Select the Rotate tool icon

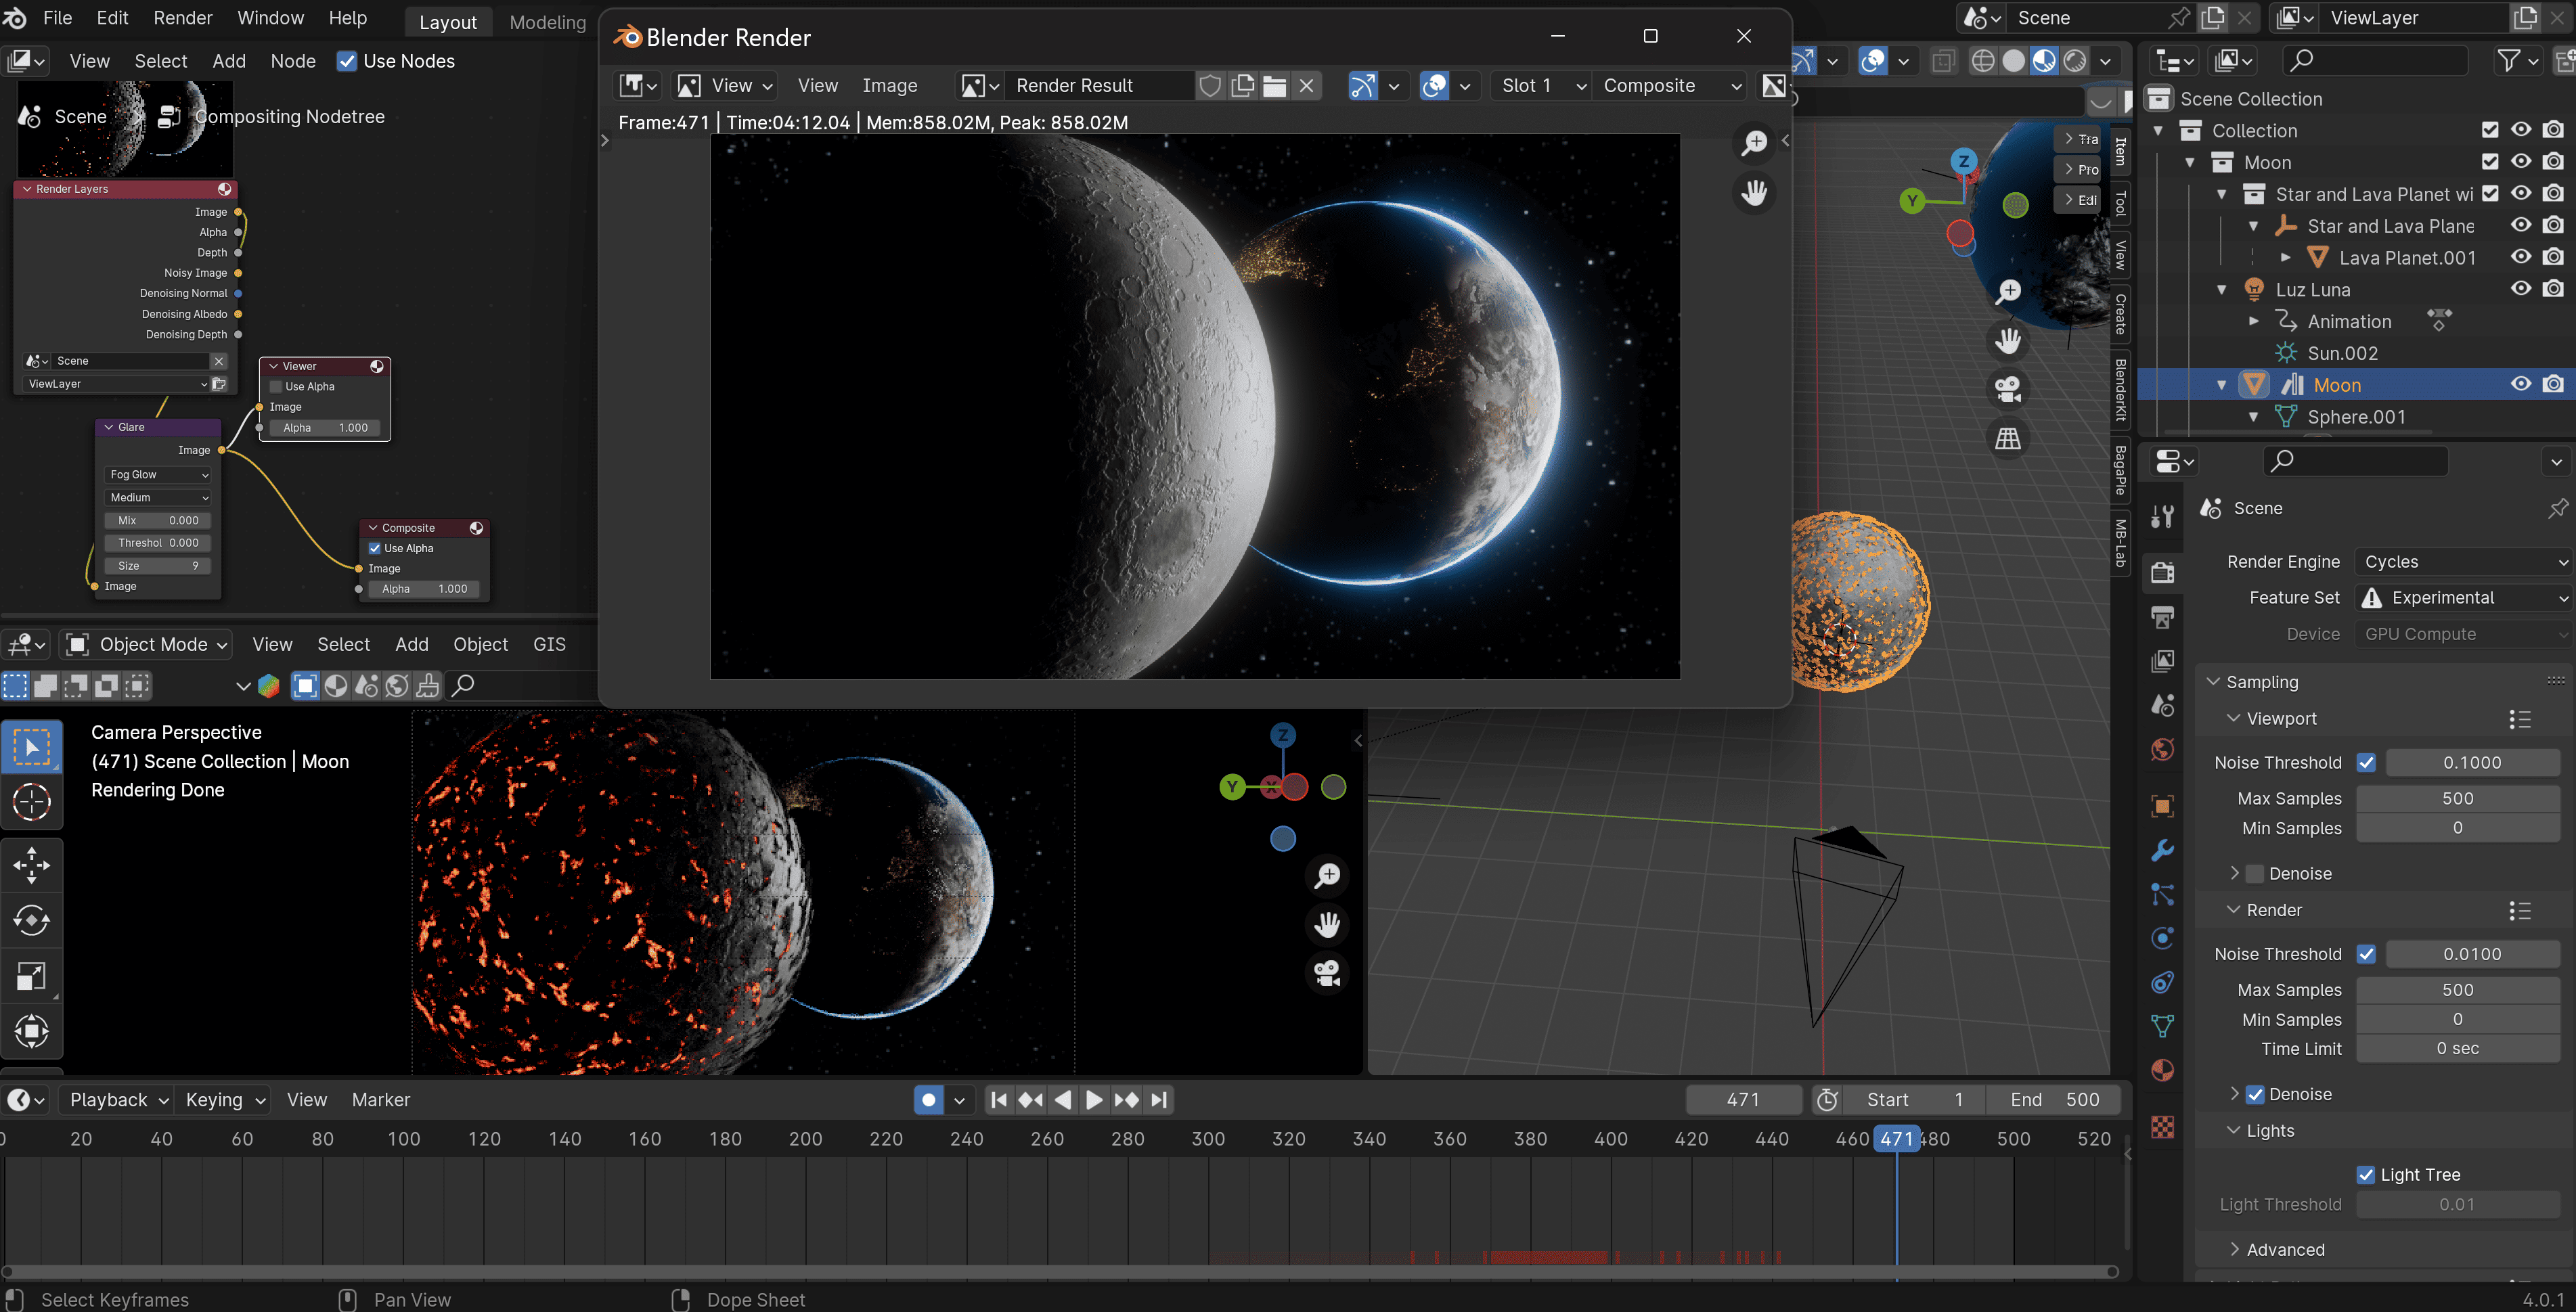tap(31, 920)
